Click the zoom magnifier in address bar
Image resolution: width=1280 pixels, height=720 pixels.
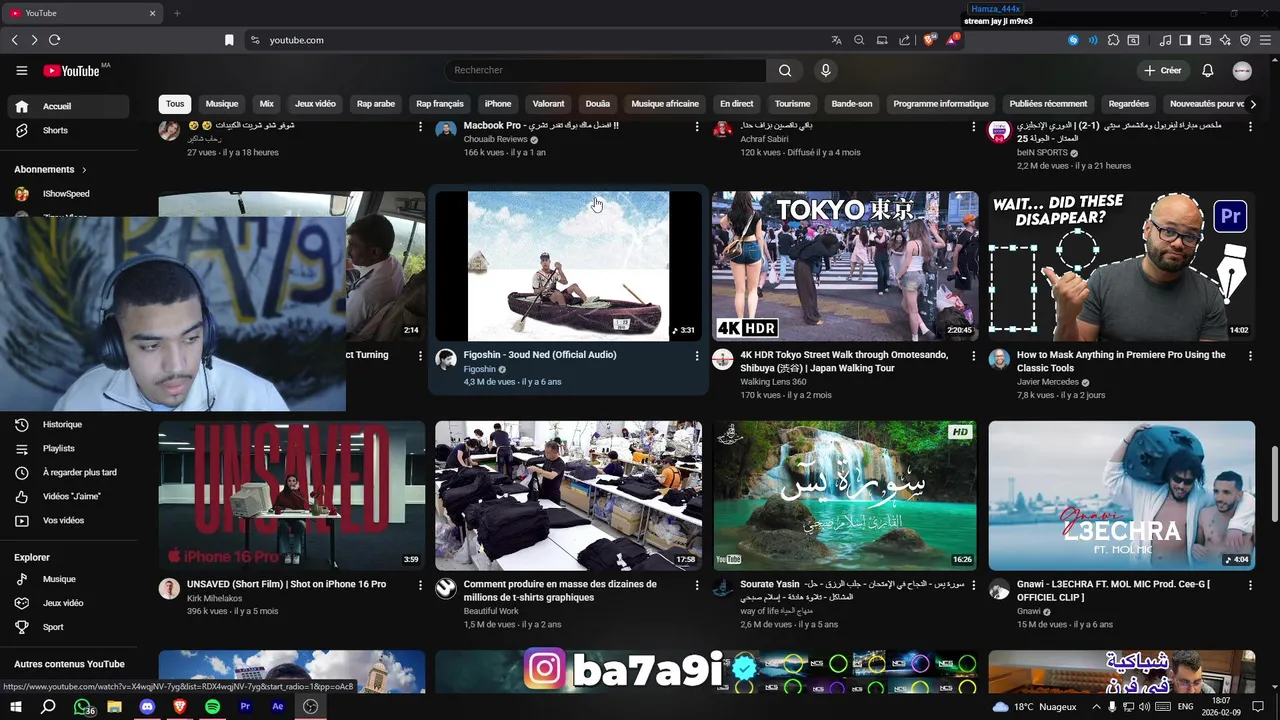859,40
